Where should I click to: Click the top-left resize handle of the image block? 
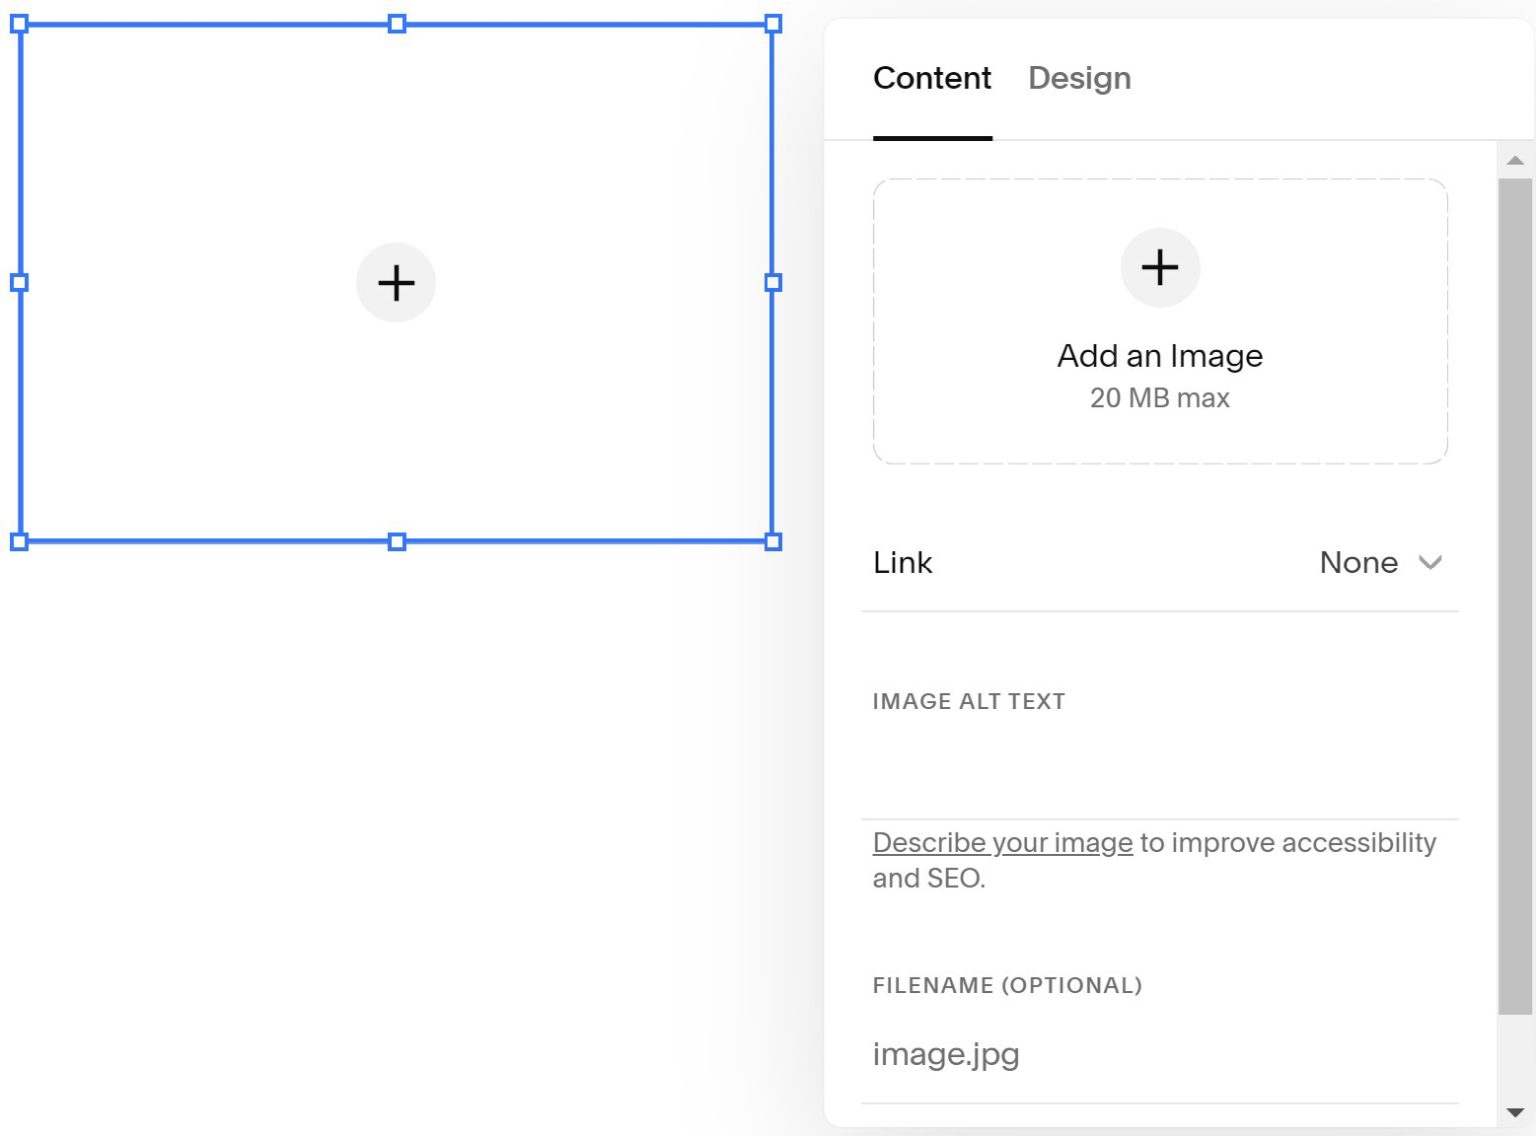click(x=18, y=23)
